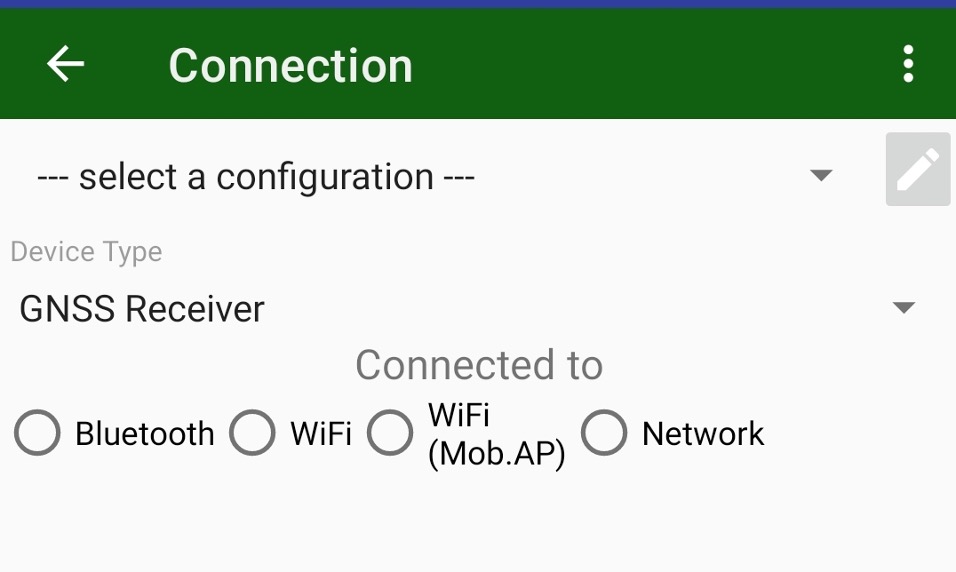
Task: Click the Device Type field label
Action: click(x=87, y=252)
